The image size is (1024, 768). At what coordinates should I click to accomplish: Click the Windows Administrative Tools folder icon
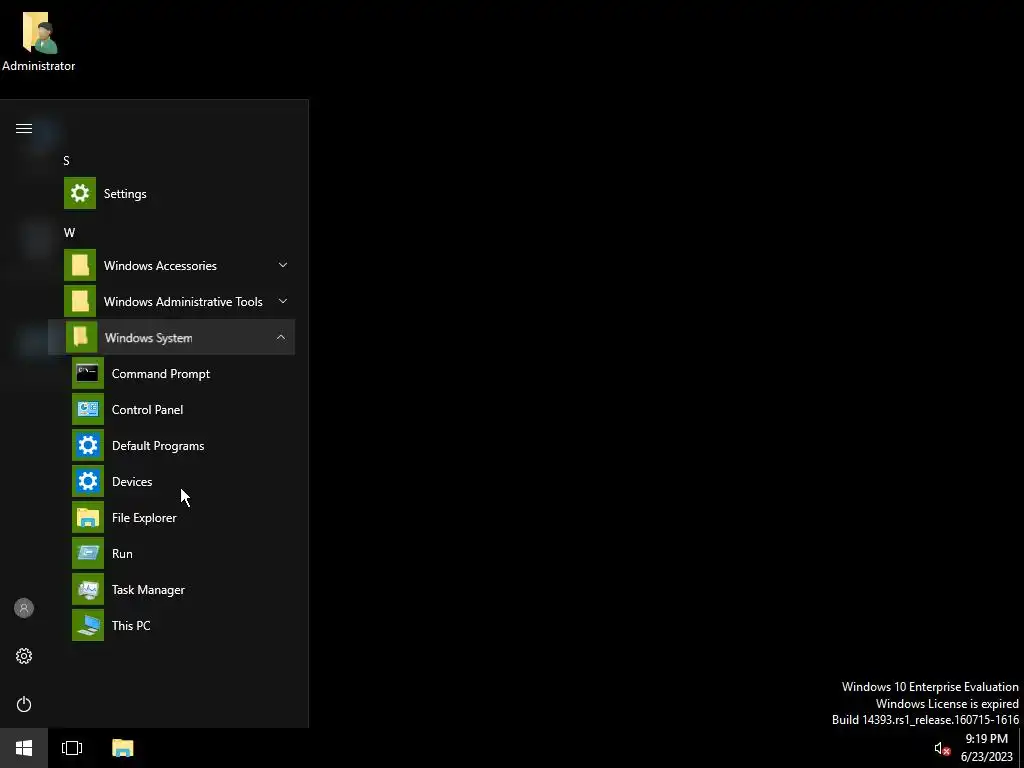[x=80, y=301]
